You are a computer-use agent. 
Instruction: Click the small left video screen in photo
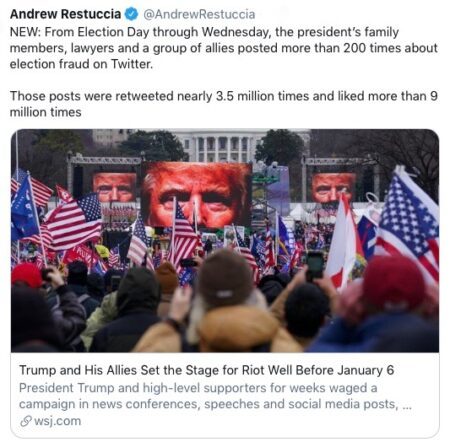coord(114,187)
